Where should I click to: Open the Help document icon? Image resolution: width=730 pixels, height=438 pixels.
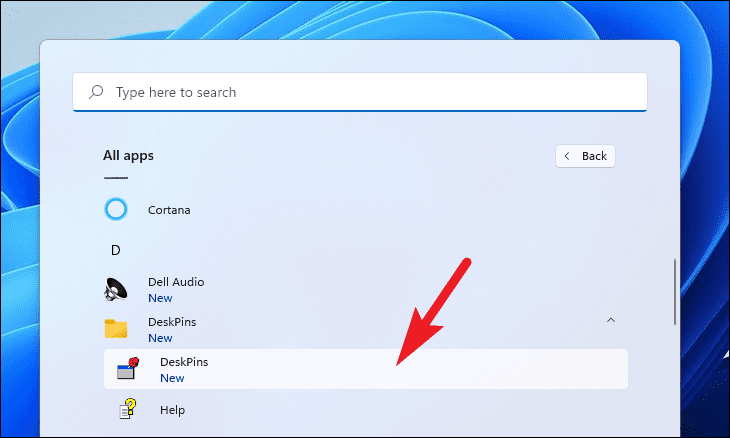[128, 409]
